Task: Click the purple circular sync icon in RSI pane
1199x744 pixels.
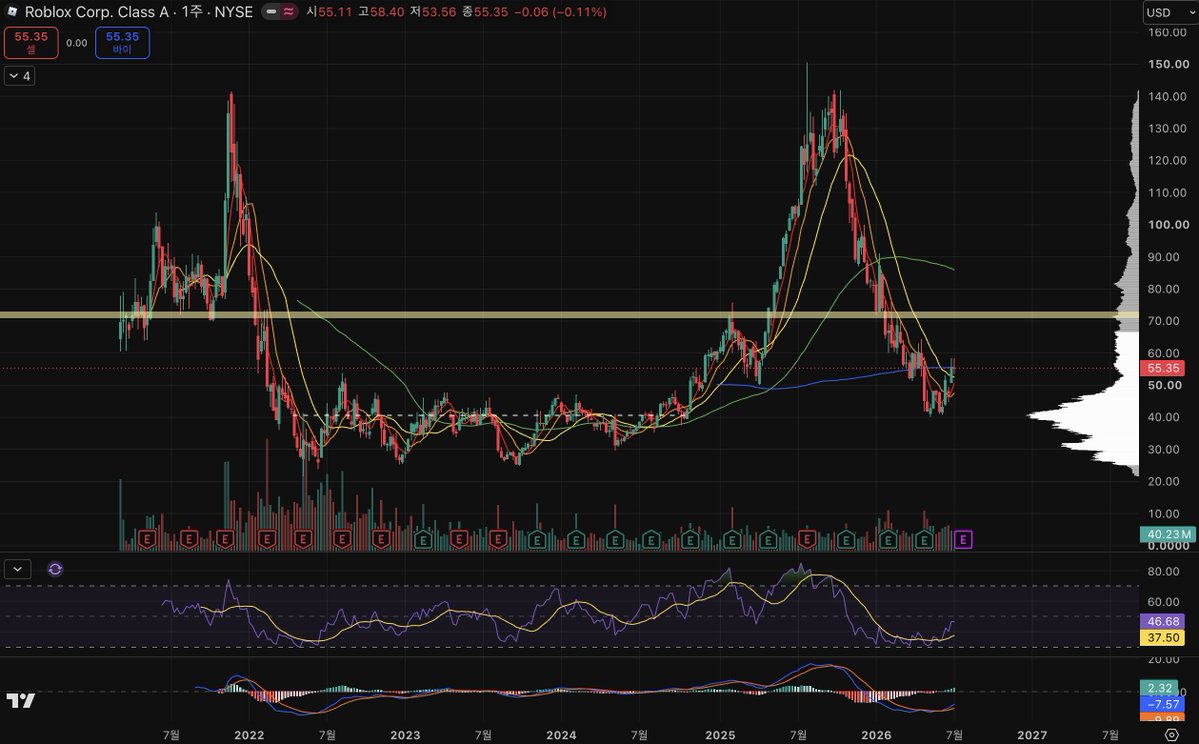Action: (55, 569)
